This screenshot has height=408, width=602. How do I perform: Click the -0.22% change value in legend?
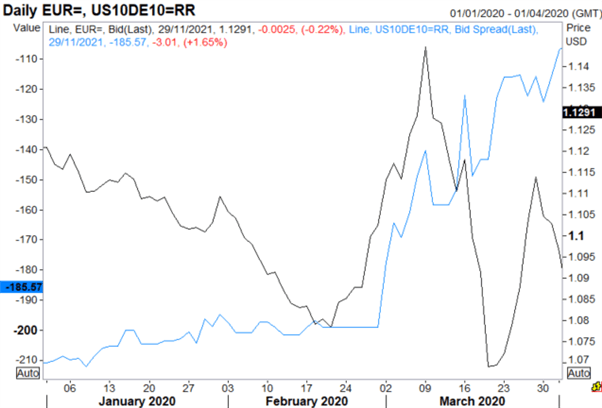322,30
